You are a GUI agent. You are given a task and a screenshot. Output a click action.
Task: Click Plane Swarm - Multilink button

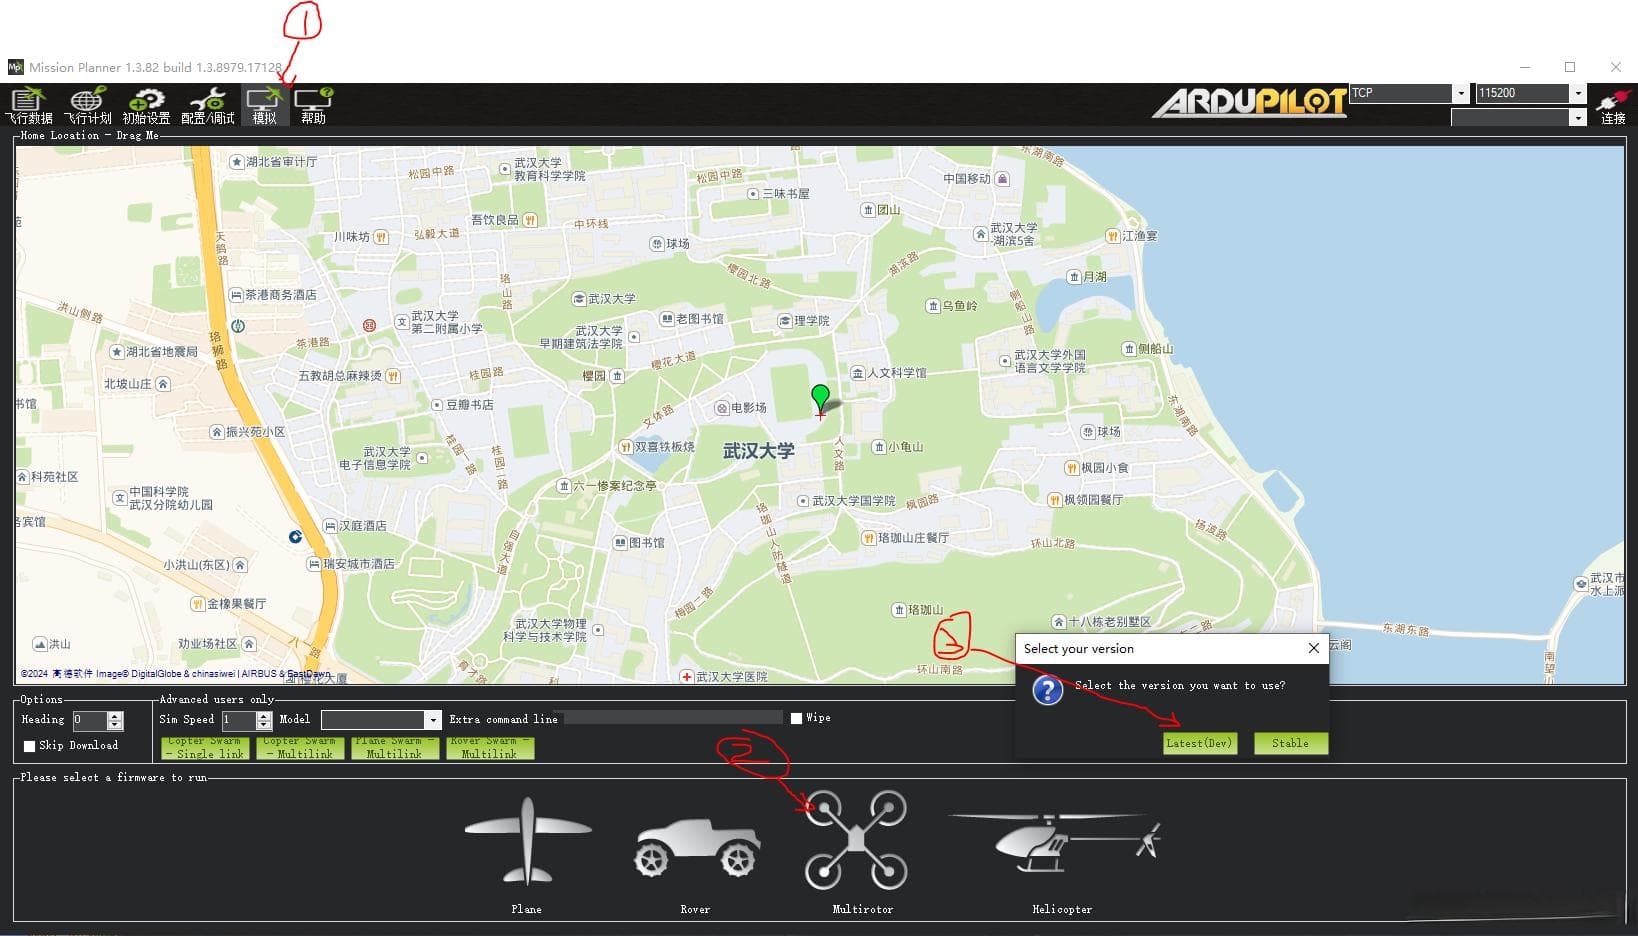[x=395, y=748]
